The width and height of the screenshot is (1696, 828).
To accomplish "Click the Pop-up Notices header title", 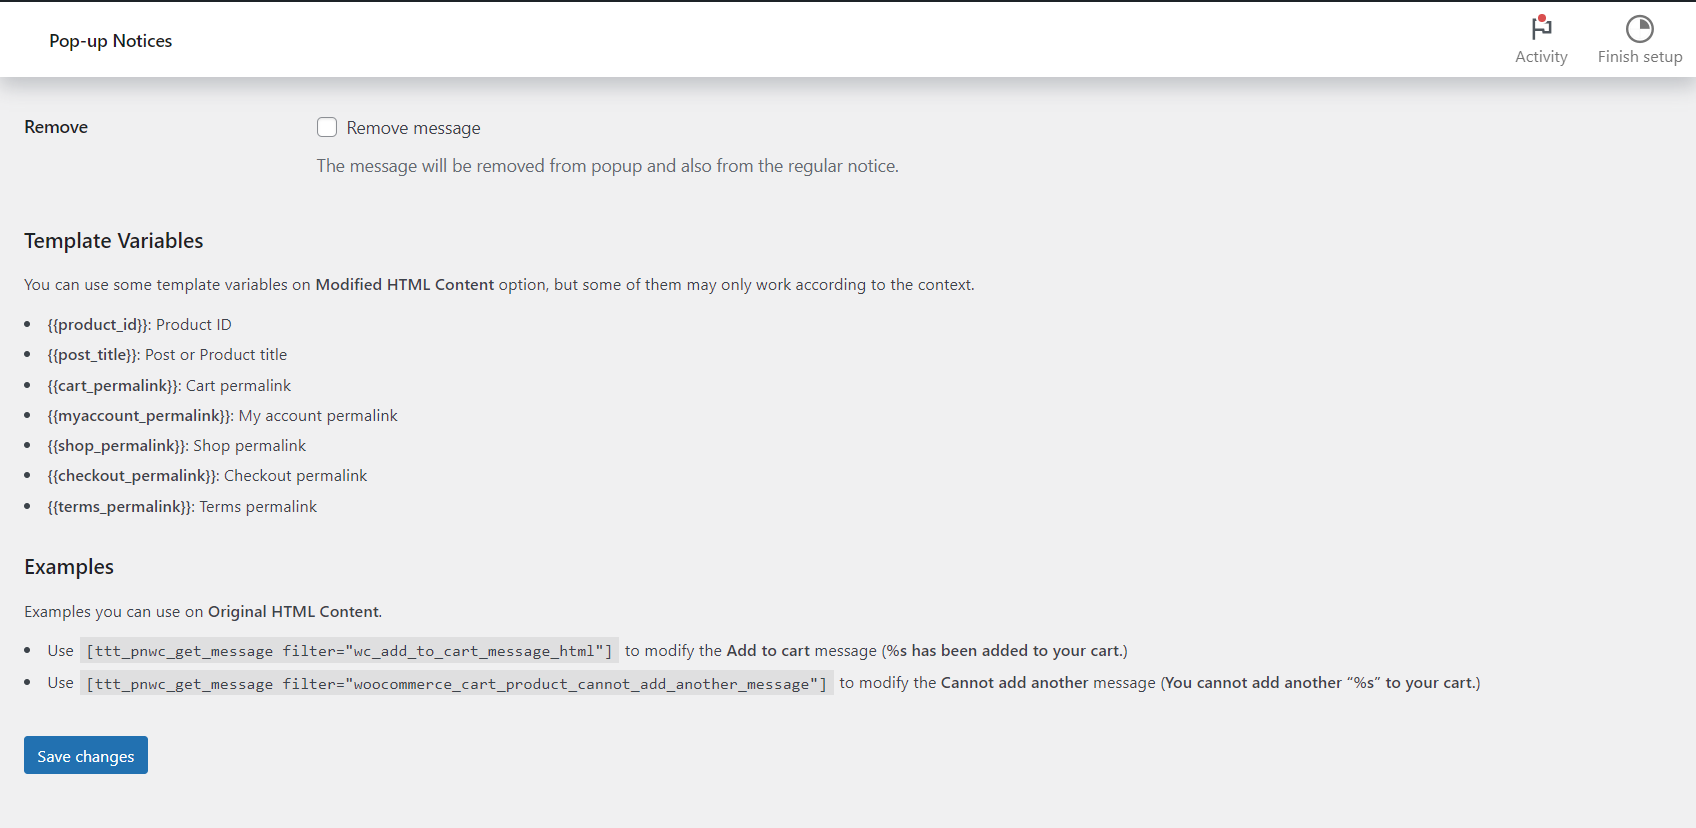I will point(110,40).
